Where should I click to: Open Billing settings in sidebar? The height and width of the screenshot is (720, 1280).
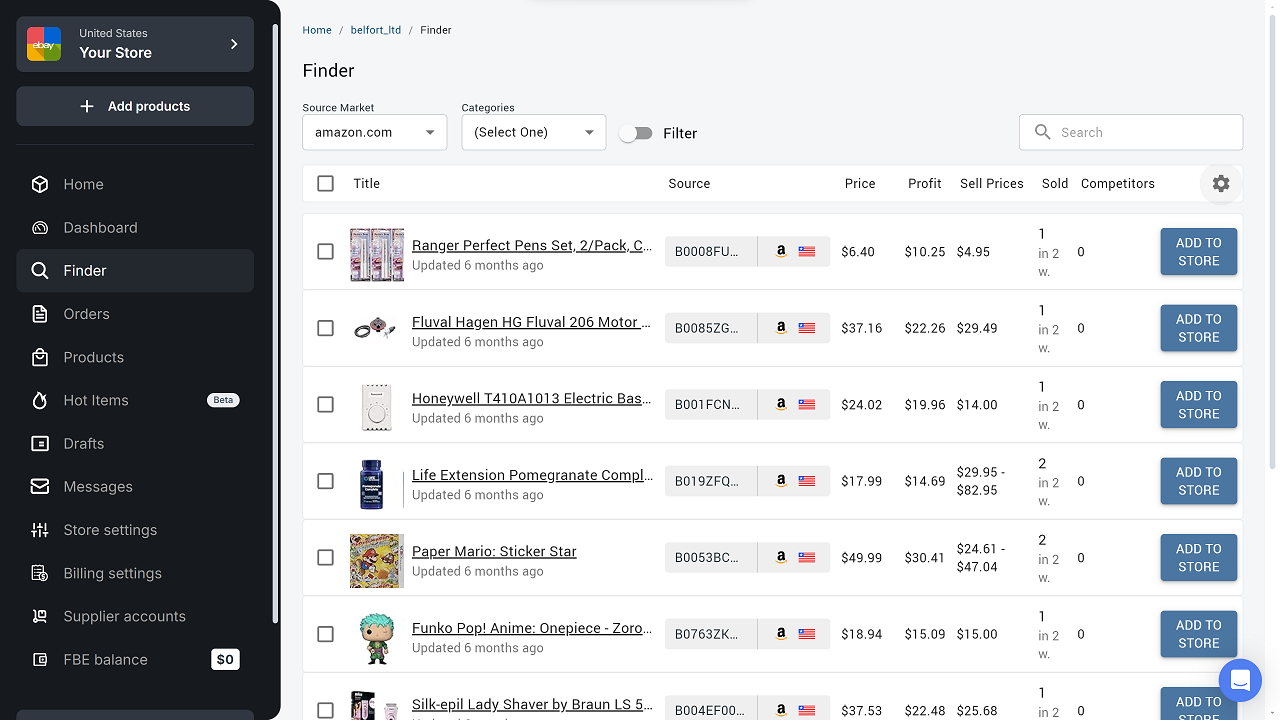pos(135,574)
